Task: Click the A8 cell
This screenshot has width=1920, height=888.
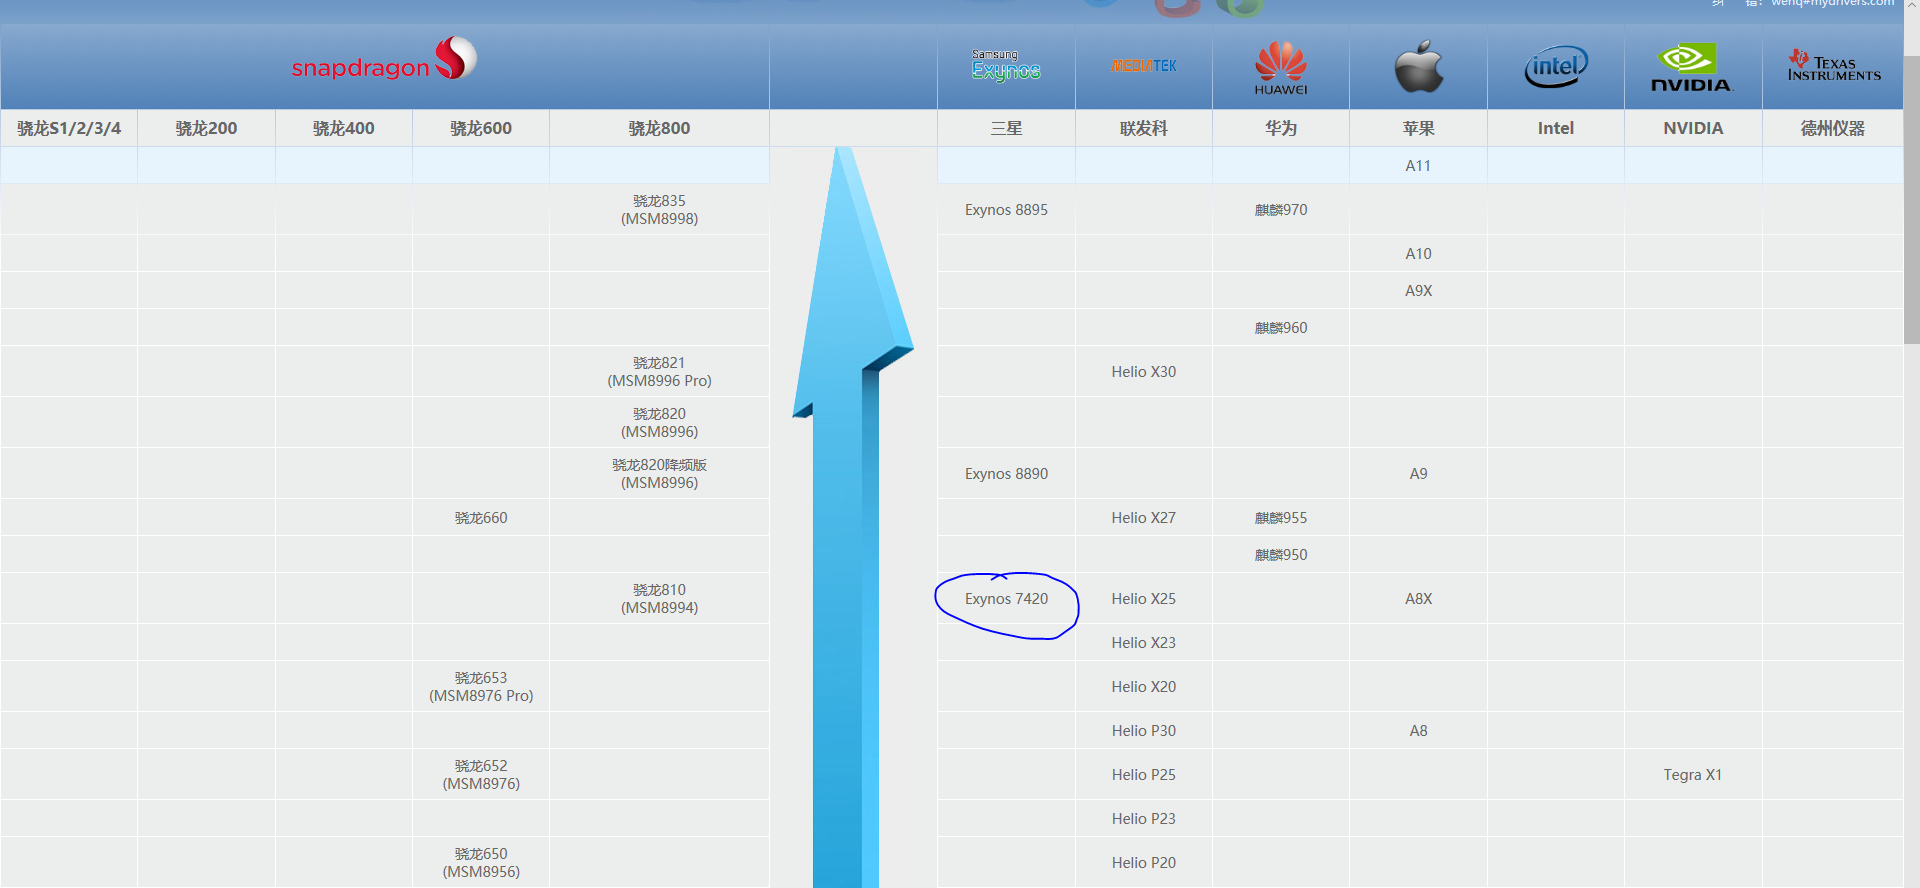Action: point(1418,731)
